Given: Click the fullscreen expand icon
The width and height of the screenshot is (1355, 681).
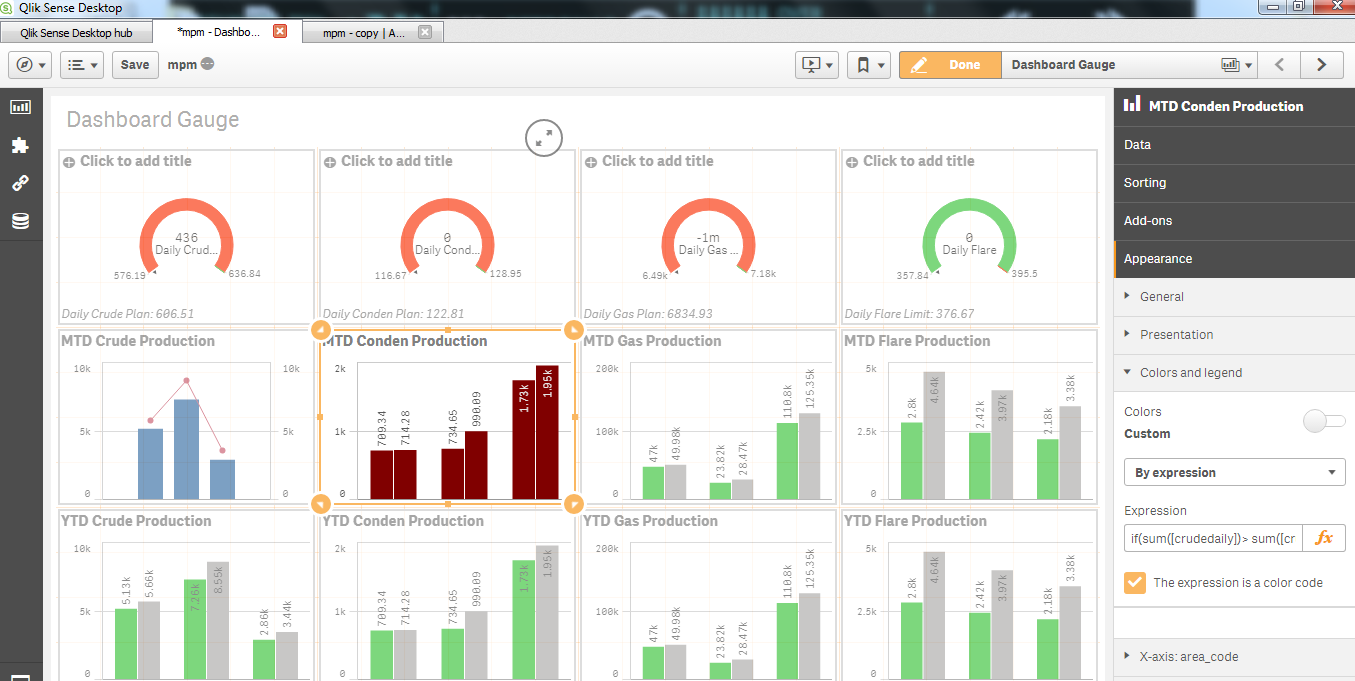Looking at the screenshot, I should [544, 139].
